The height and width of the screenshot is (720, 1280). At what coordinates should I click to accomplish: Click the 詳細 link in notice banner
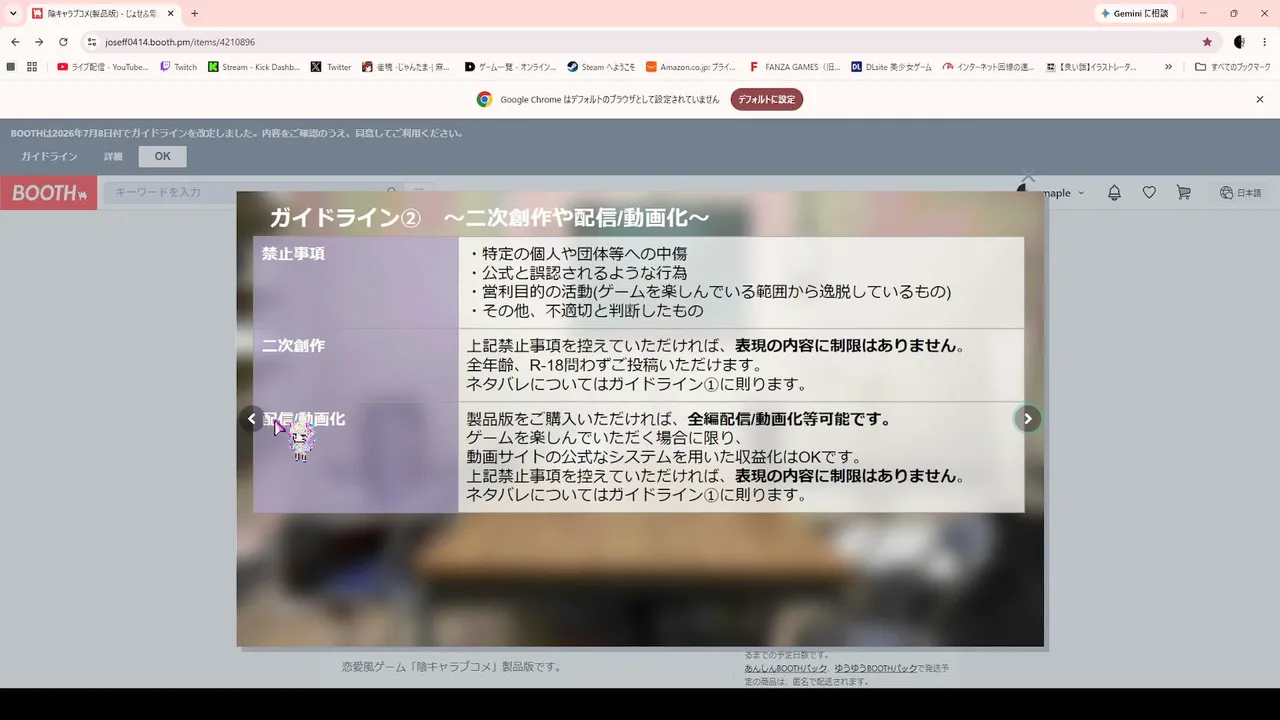pos(113,157)
